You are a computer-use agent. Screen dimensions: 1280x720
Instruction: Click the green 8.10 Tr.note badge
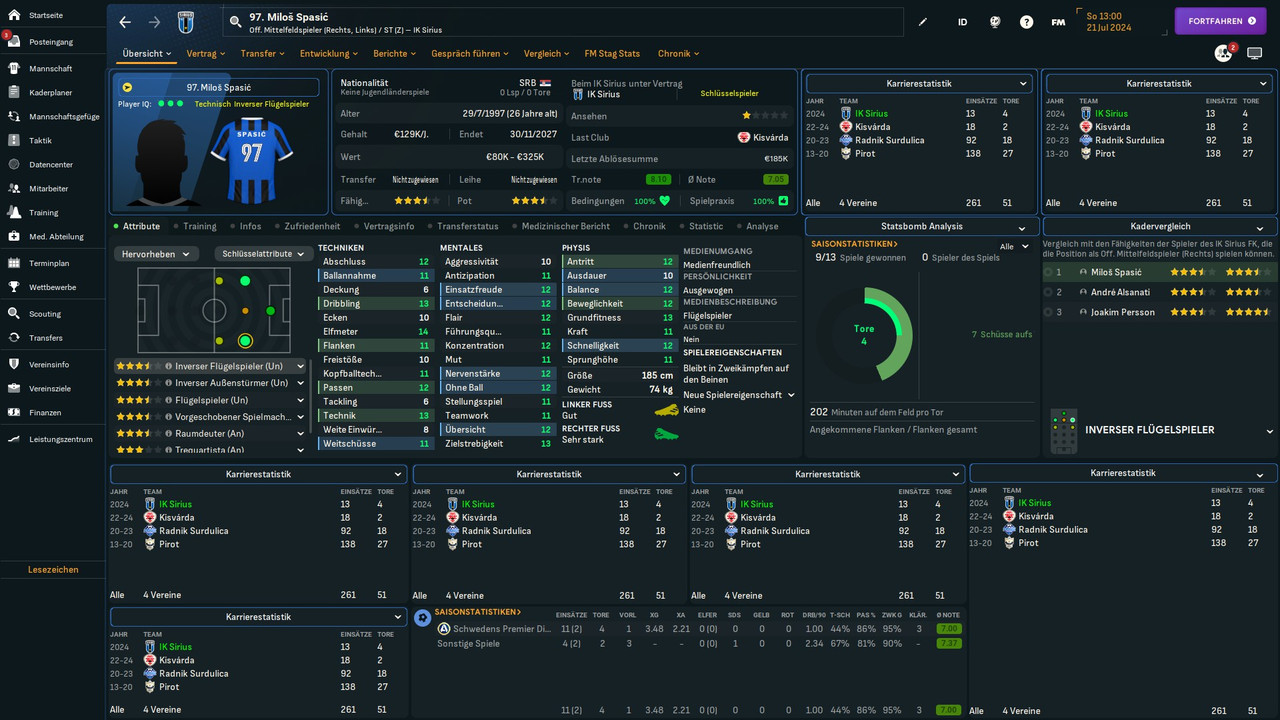pyautogui.click(x=658, y=179)
